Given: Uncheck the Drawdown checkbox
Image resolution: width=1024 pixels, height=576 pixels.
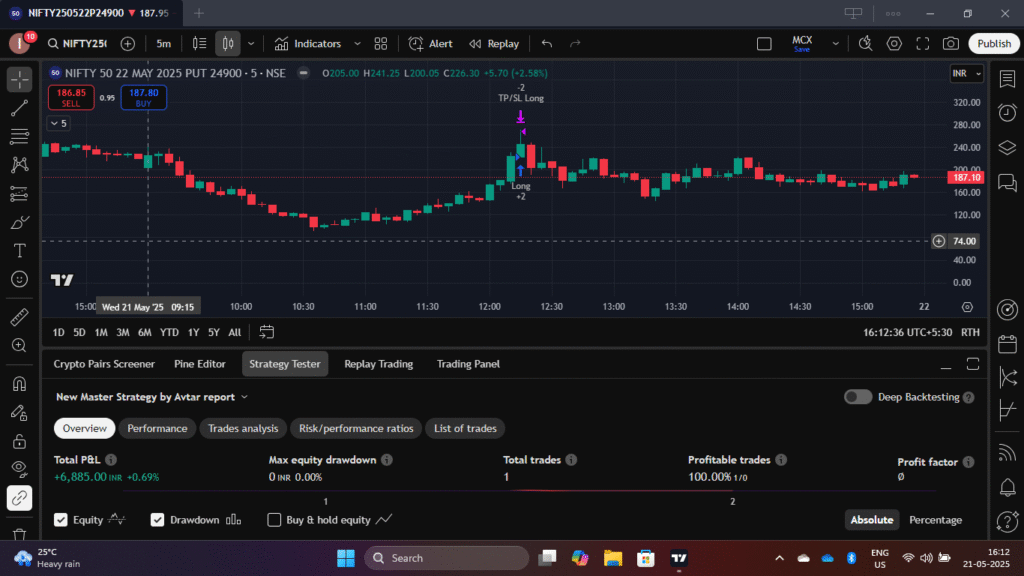Looking at the screenshot, I should point(157,520).
